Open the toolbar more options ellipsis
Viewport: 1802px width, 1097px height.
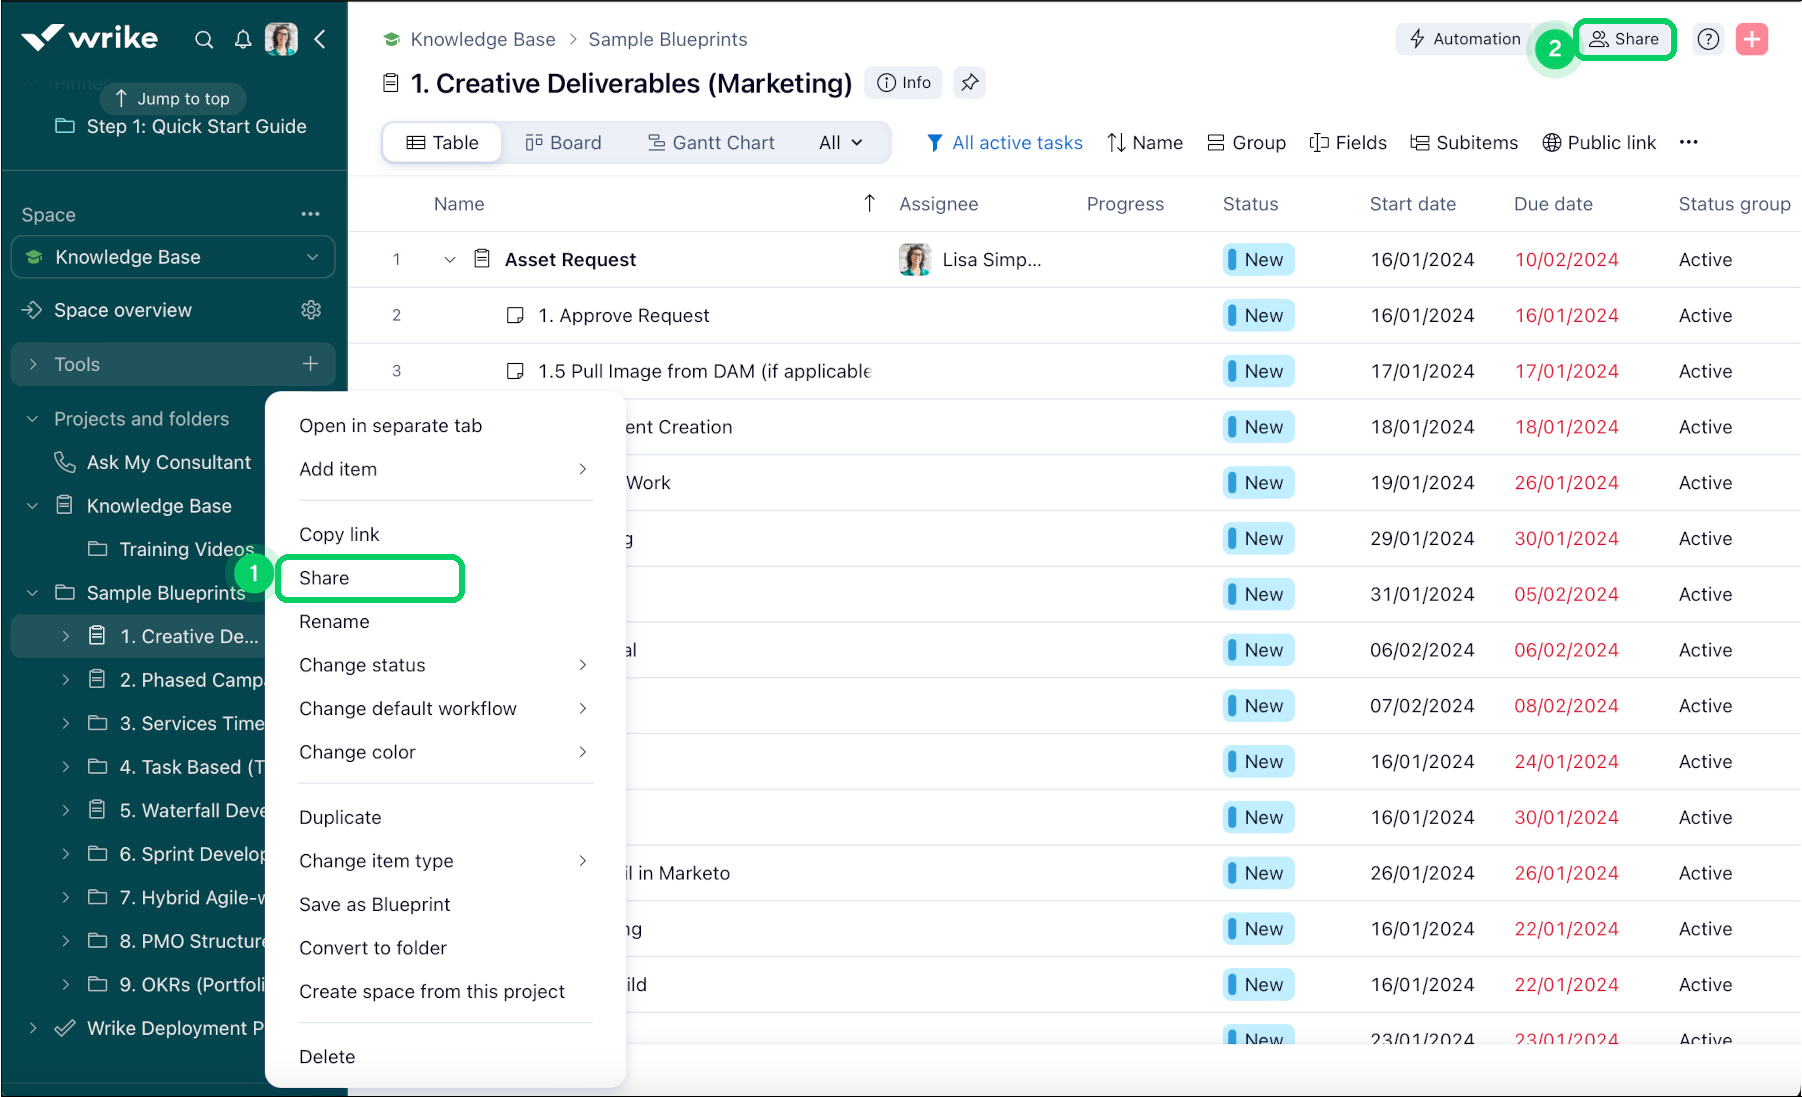1689,142
